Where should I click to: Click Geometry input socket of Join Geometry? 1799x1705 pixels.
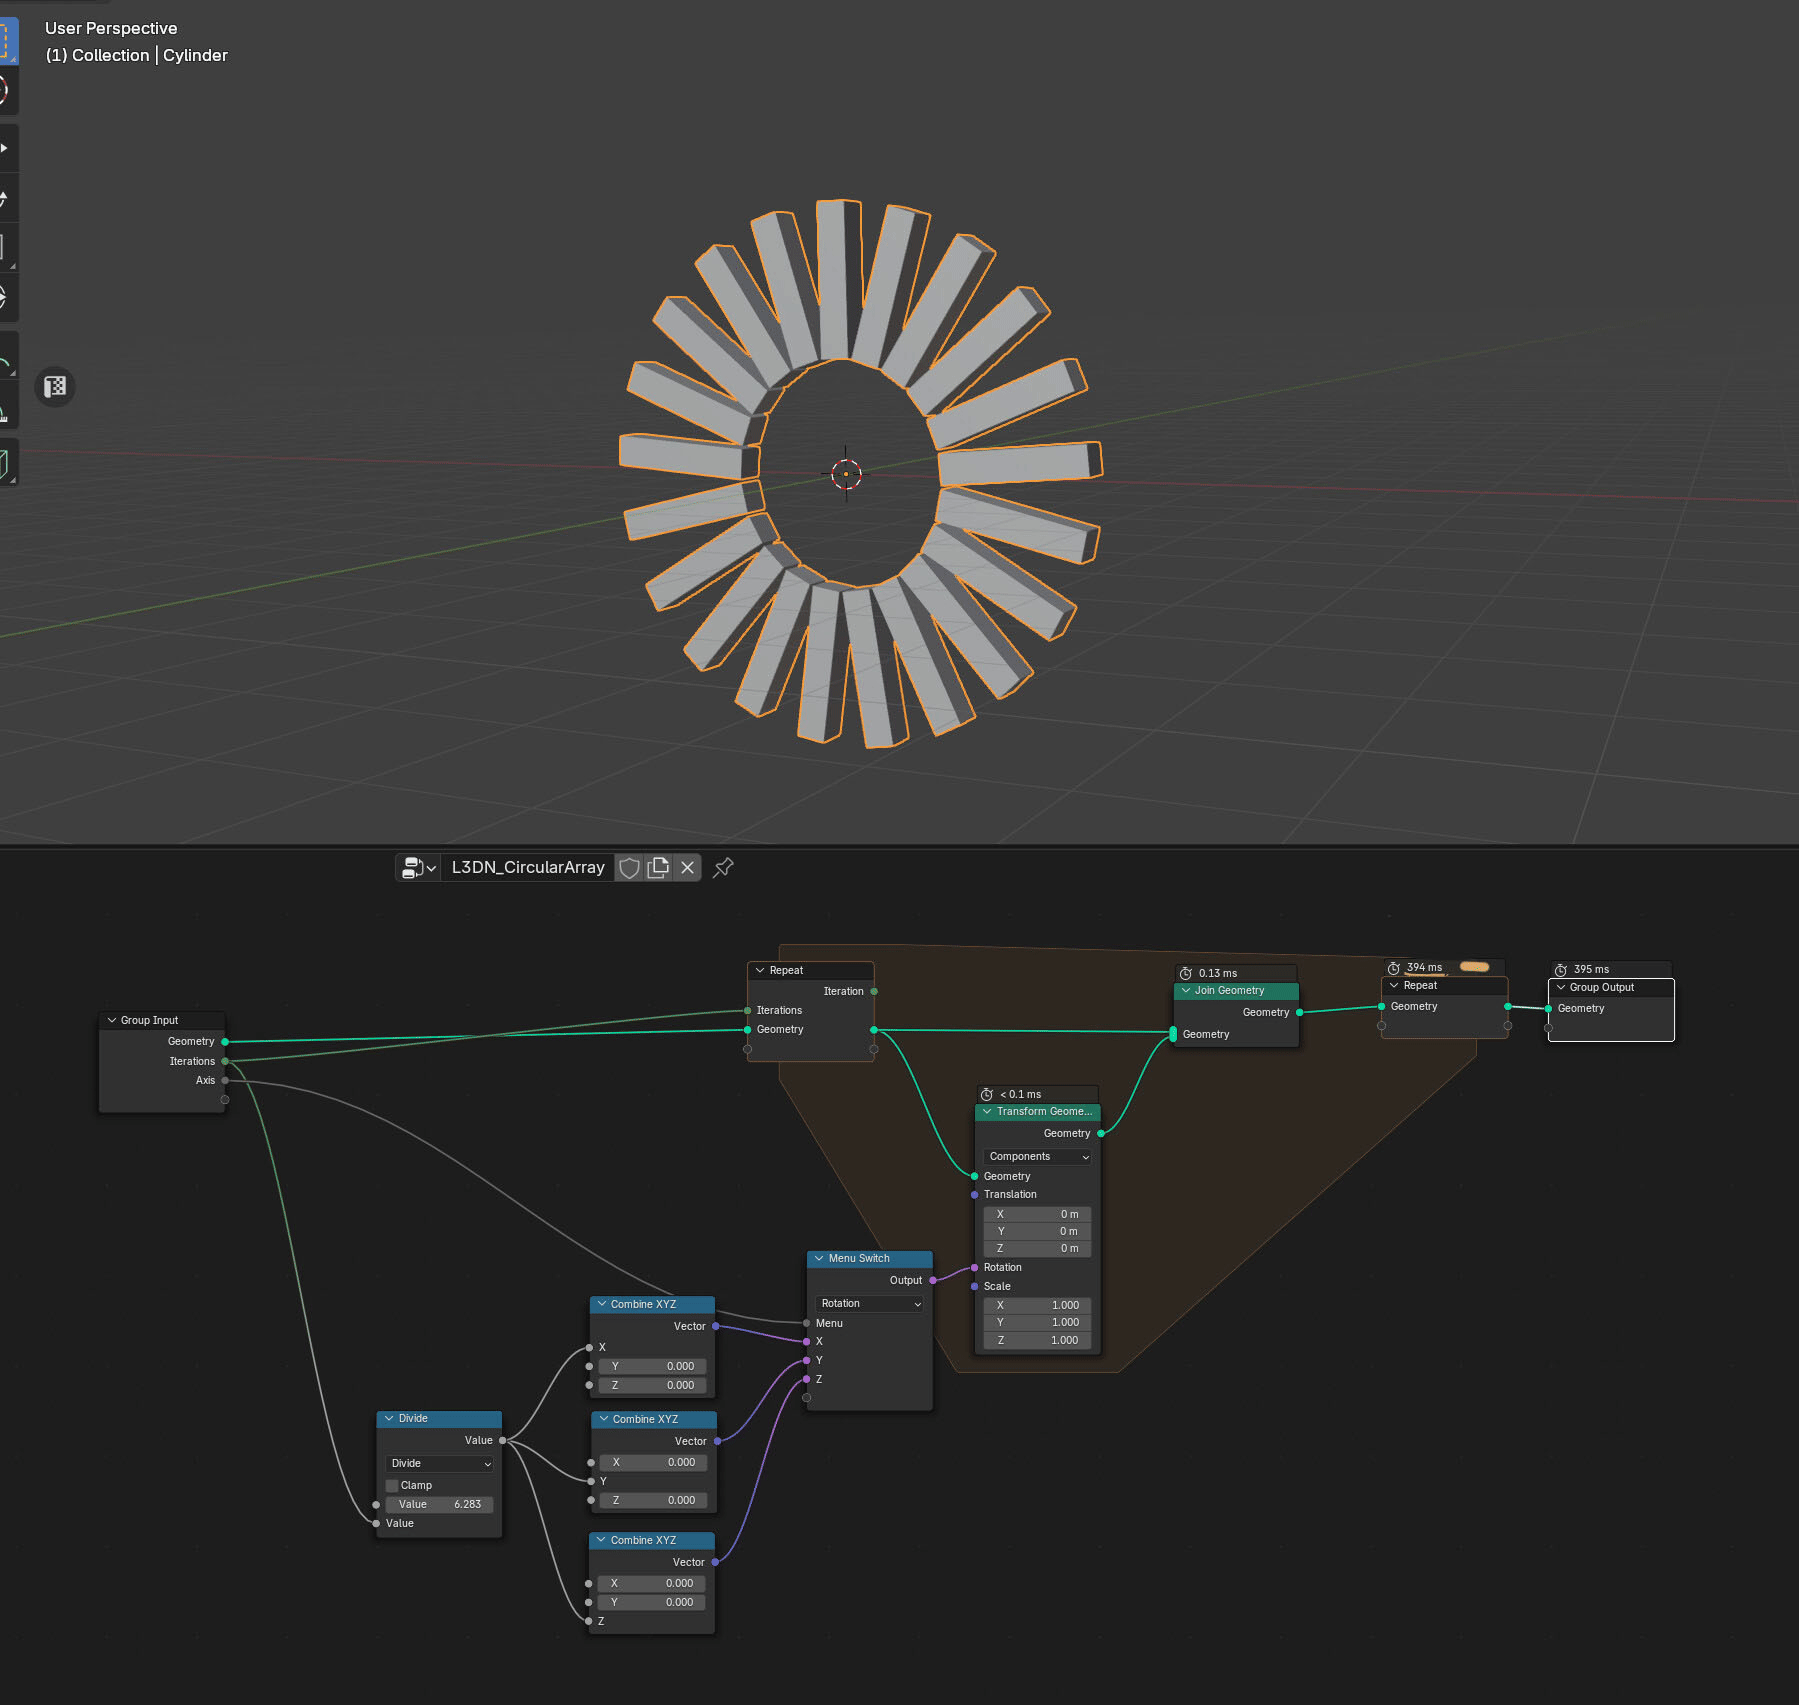coord(1173,1034)
